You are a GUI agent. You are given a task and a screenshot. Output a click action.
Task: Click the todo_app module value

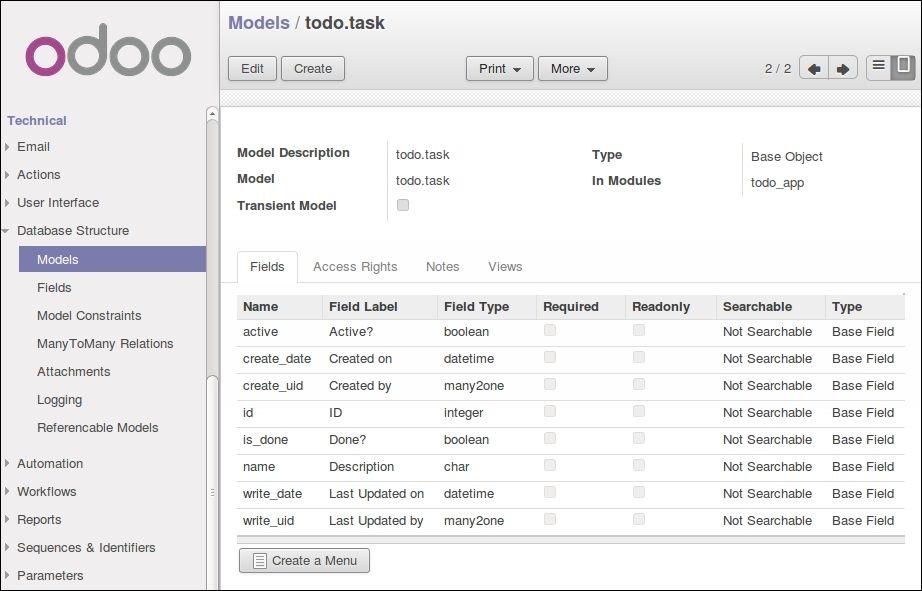coord(777,183)
